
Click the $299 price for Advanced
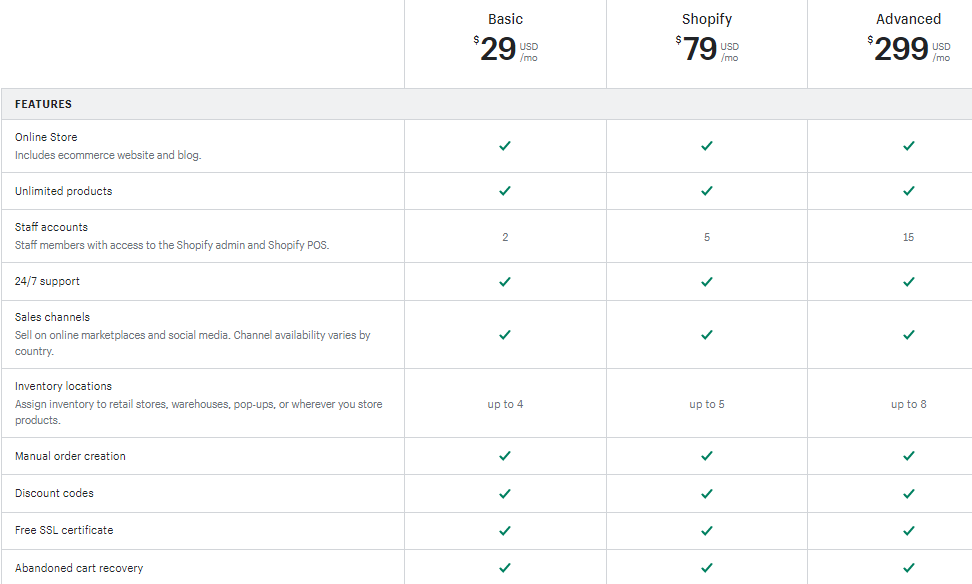(909, 48)
